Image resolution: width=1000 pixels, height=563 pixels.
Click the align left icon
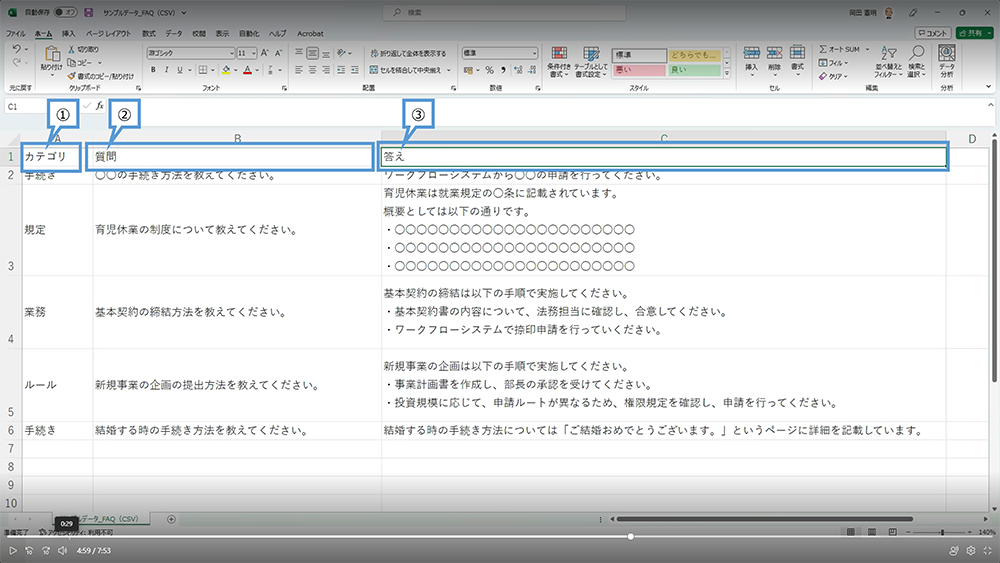(298, 69)
